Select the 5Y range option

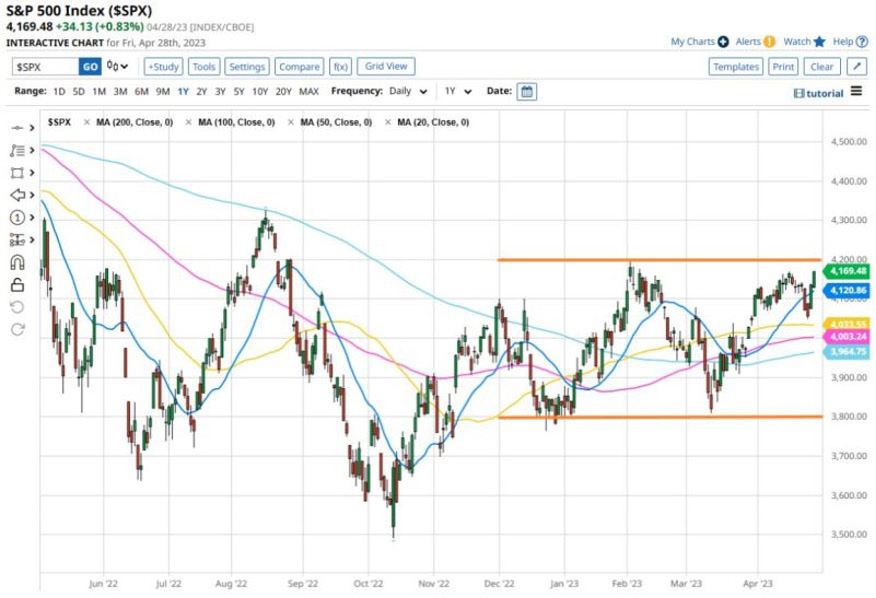coord(238,91)
